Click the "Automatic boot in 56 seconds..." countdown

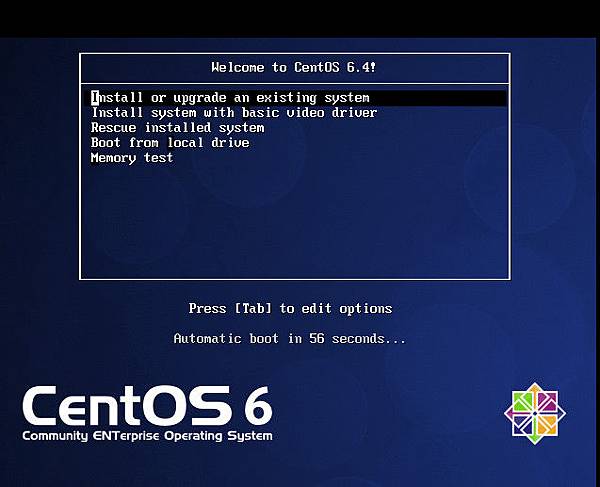click(x=290, y=339)
